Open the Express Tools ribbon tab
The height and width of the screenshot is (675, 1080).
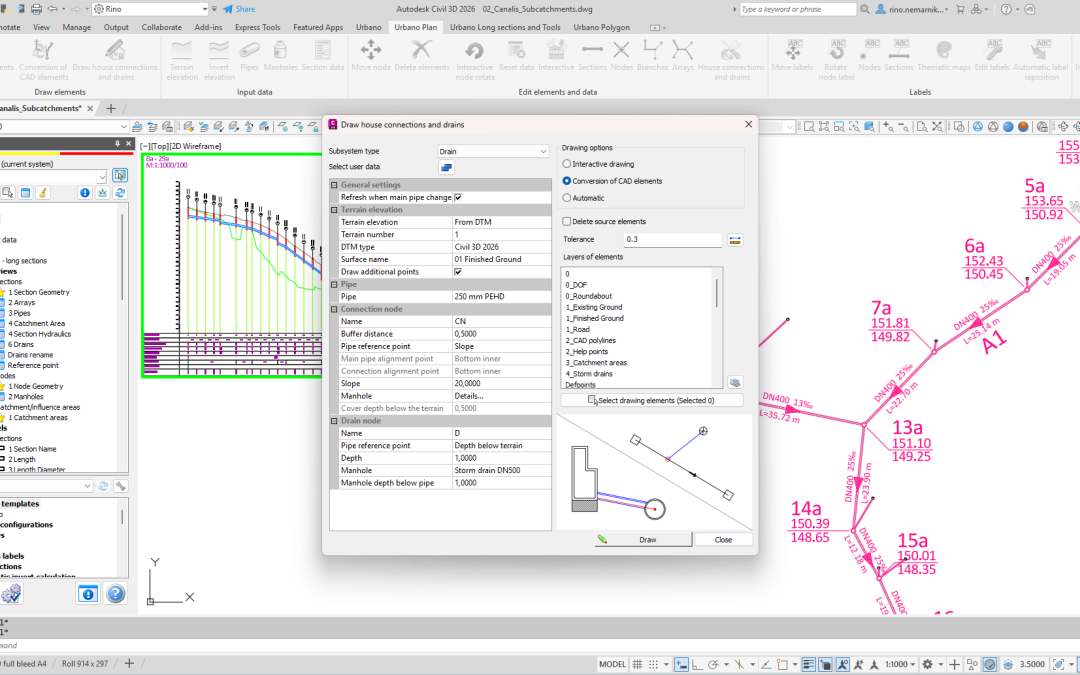[x=257, y=27]
